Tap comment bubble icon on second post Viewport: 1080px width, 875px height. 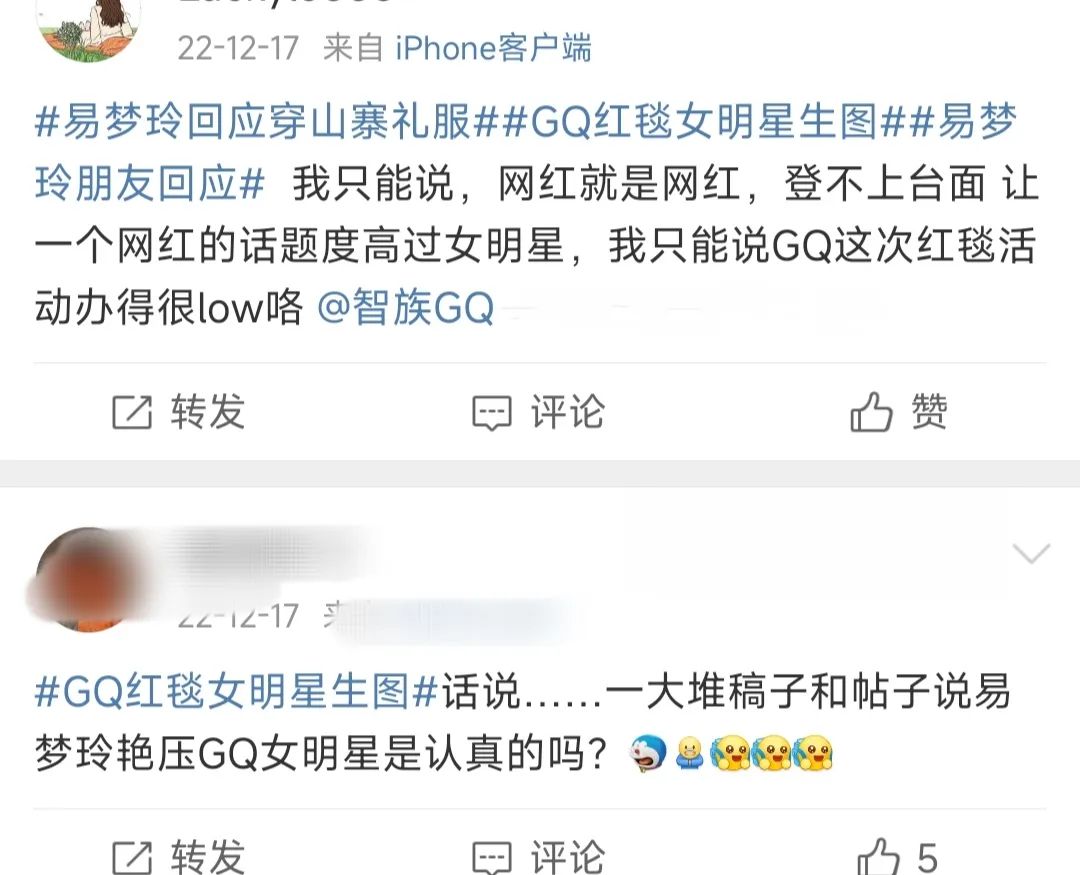pyautogui.click(x=492, y=858)
